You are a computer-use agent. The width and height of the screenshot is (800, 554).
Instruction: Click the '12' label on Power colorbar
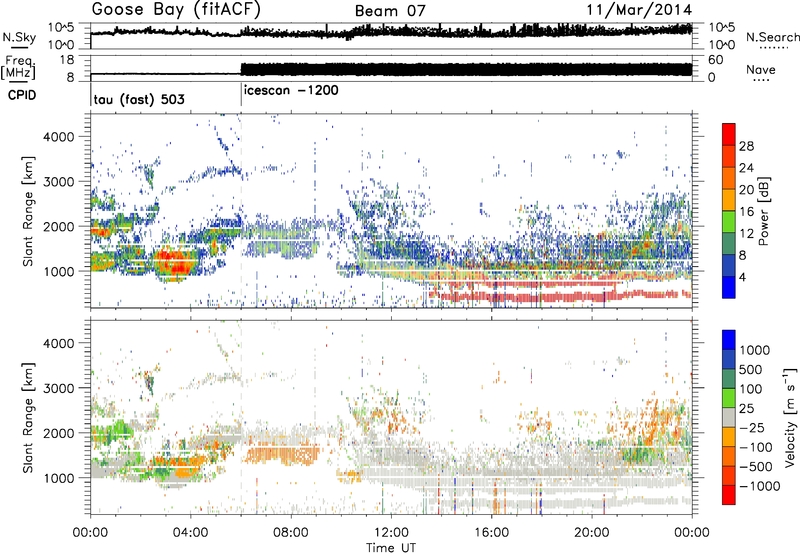(x=746, y=234)
